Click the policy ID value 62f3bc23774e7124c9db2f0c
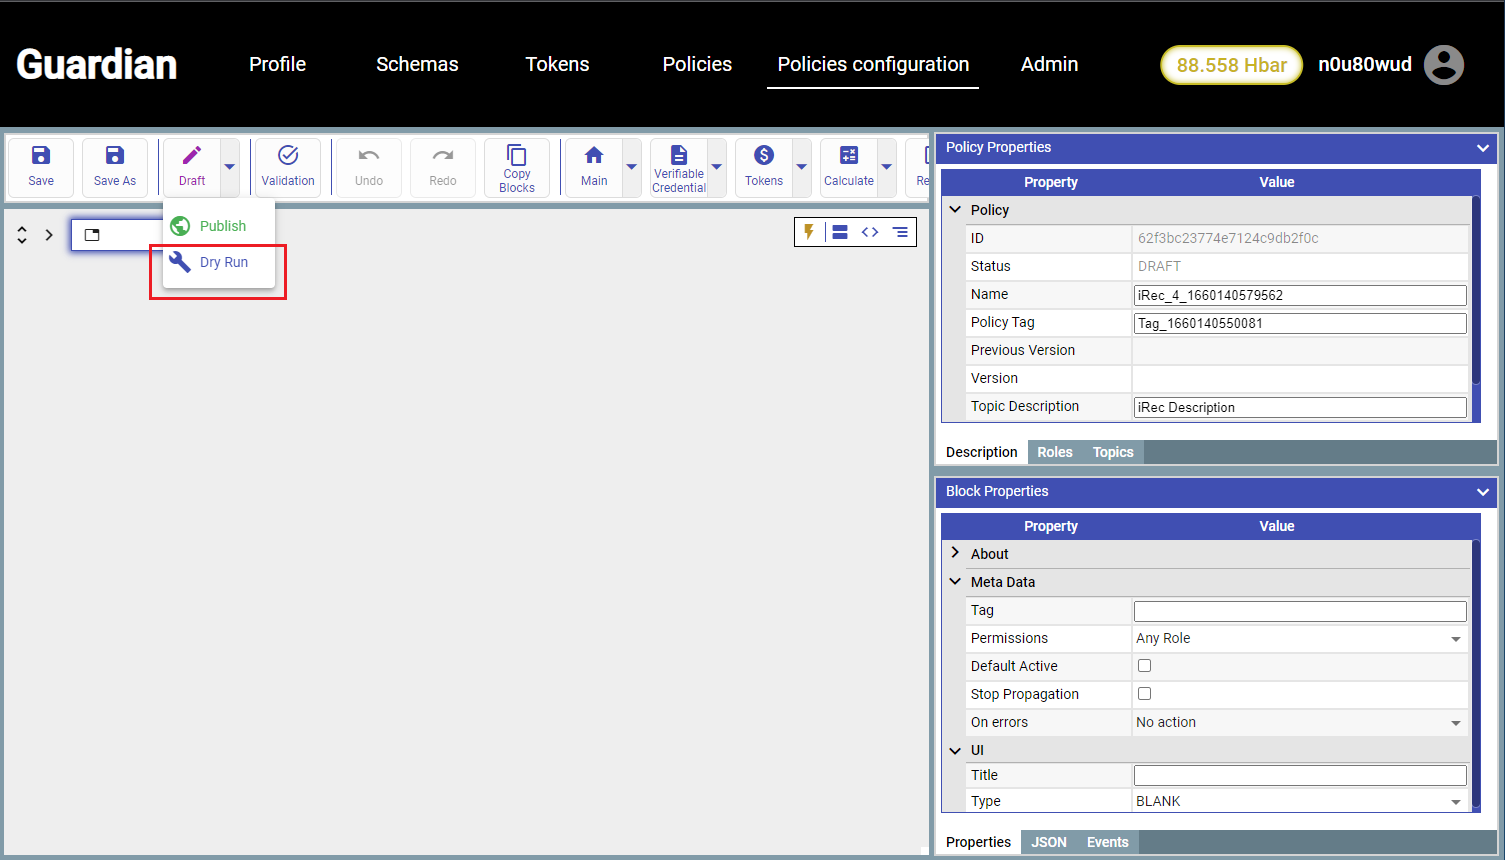 coord(1228,238)
